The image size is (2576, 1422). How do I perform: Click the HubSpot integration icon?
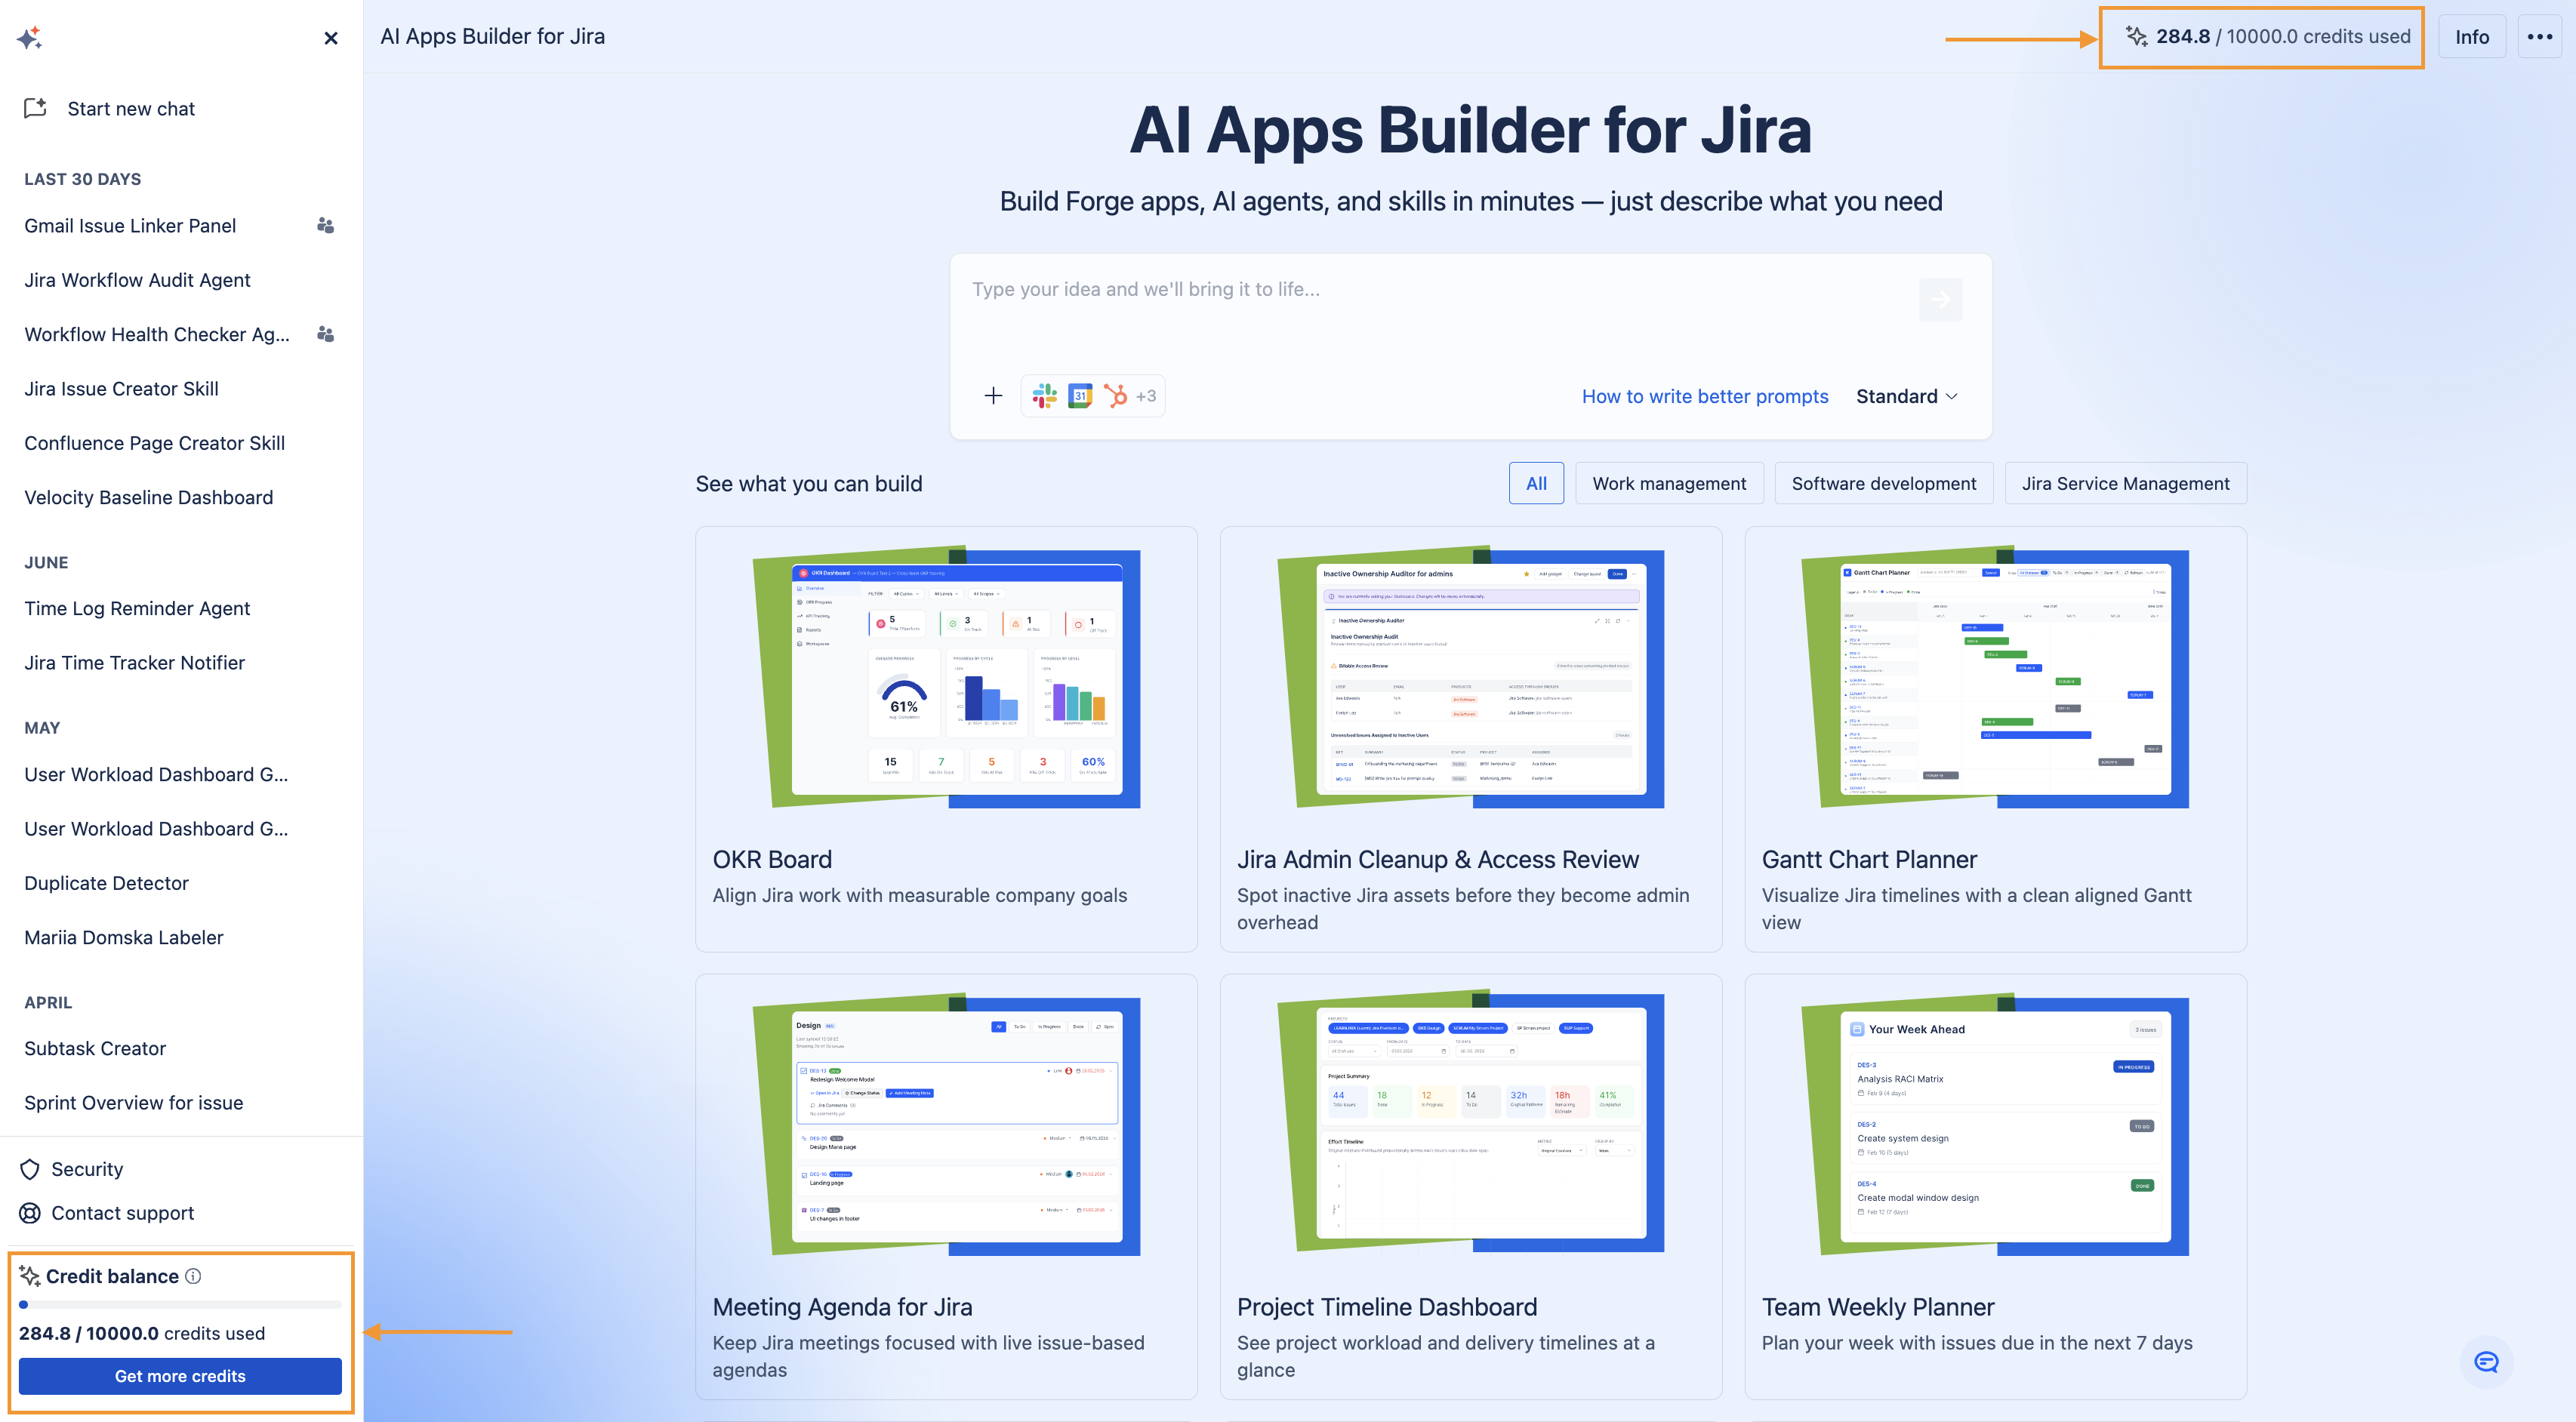click(x=1115, y=396)
